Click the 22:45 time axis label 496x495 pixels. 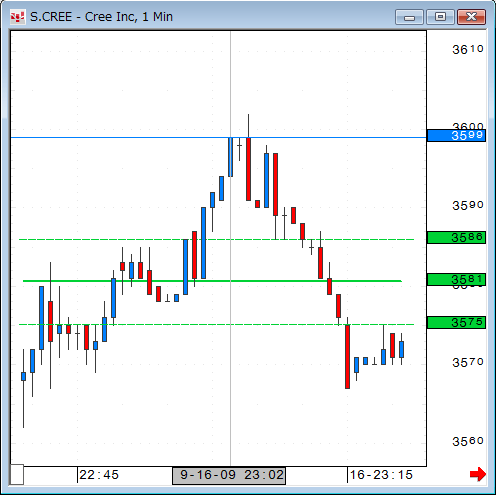pyautogui.click(x=99, y=475)
